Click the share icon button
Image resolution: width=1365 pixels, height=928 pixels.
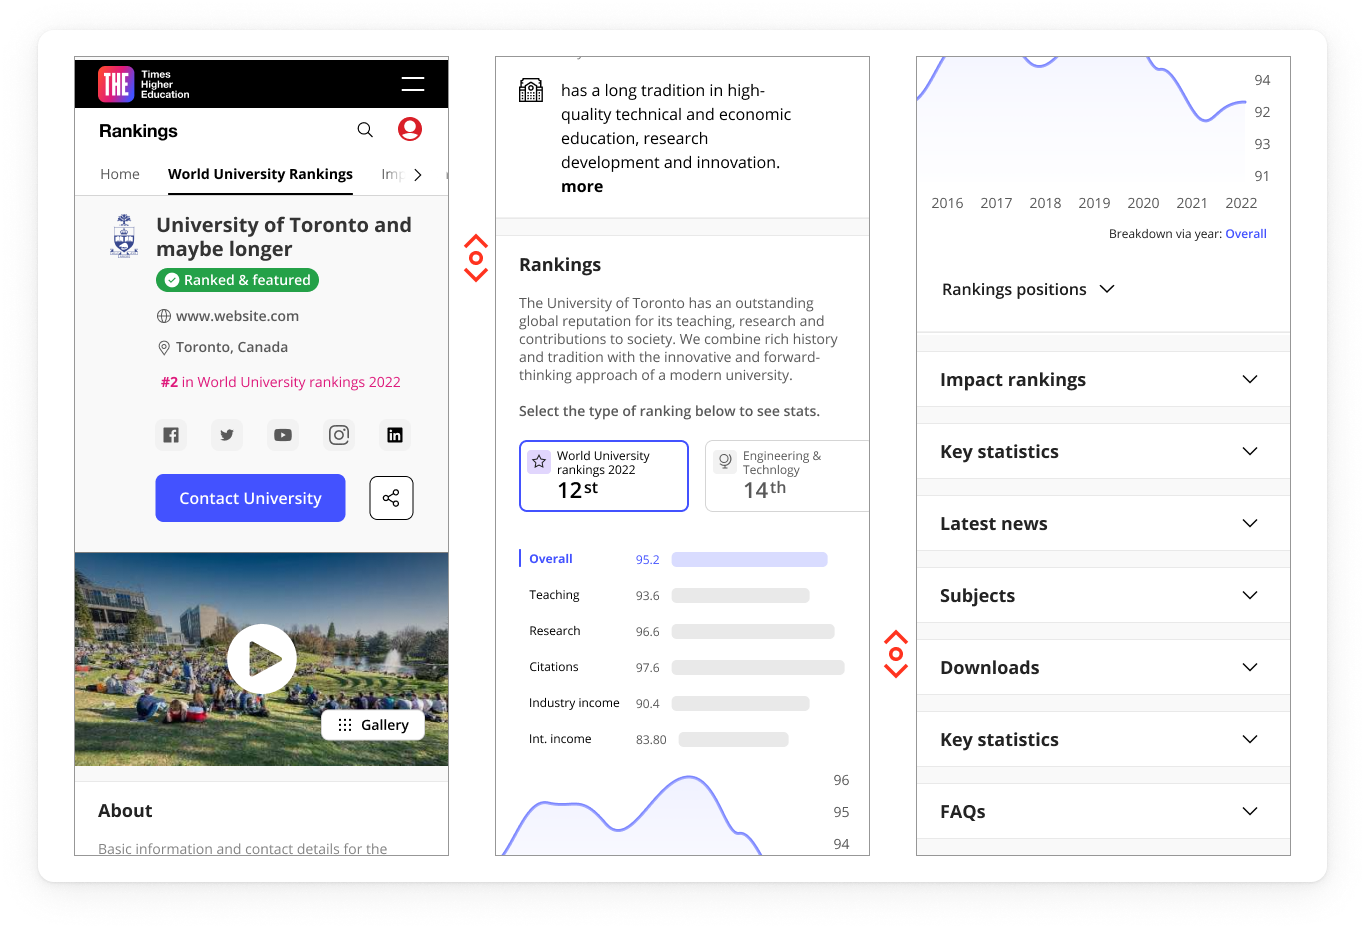[391, 498]
